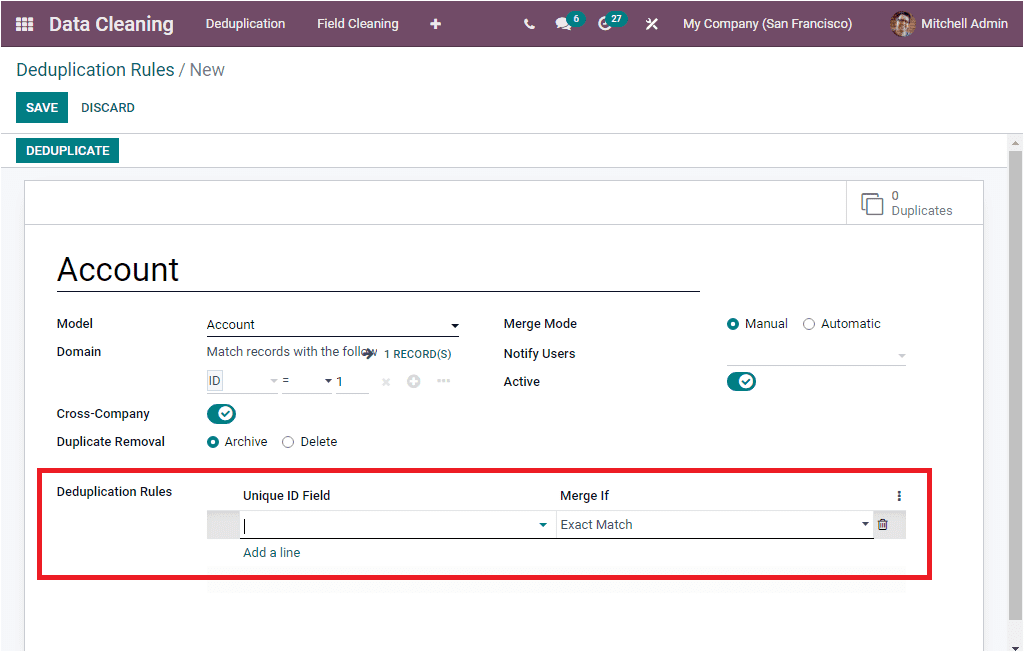Click the plus icon in navbar
This screenshot has height=652, width=1024.
tap(436, 24)
